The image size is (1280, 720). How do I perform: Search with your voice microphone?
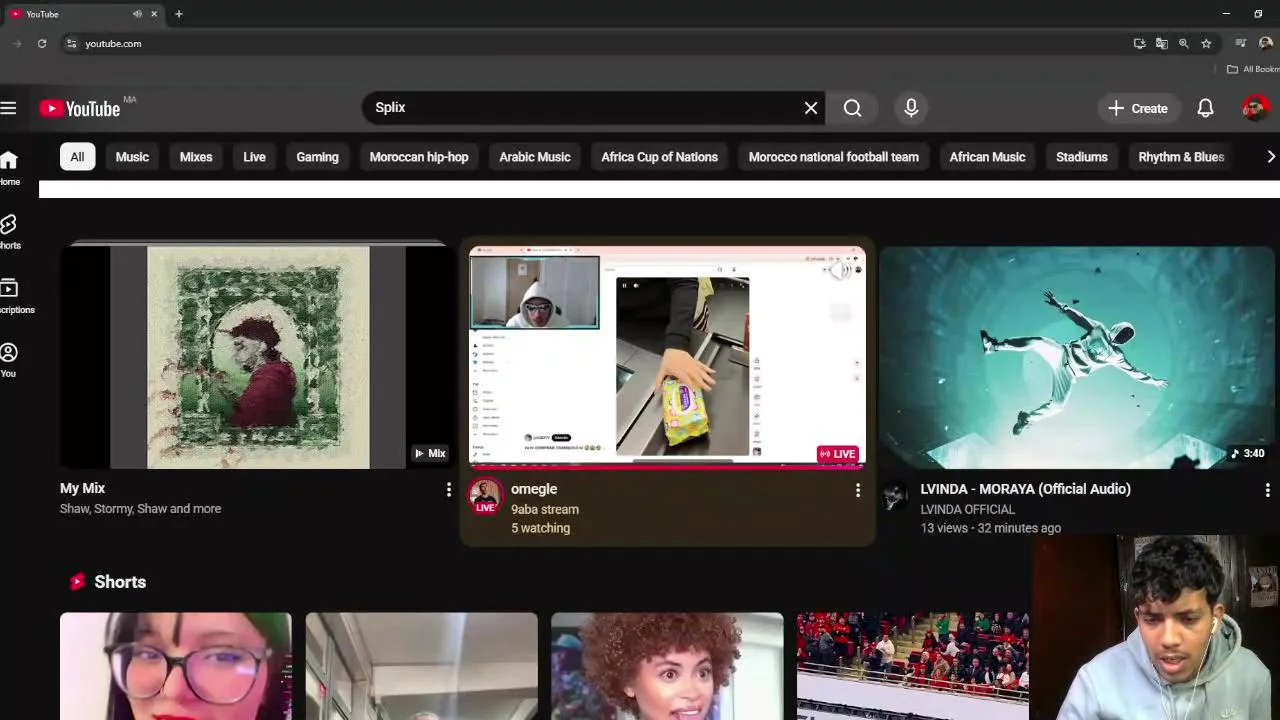tap(911, 108)
